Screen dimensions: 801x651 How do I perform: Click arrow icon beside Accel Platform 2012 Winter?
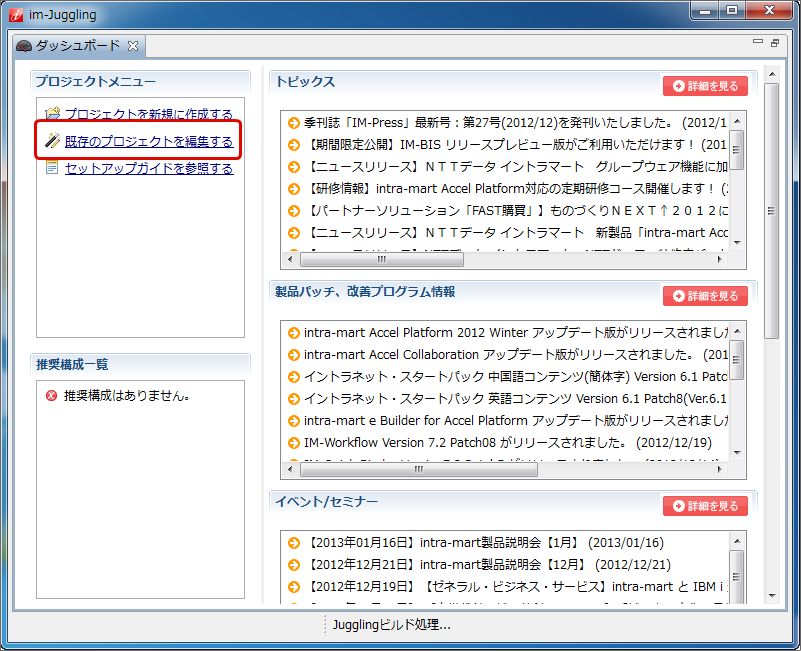coord(294,333)
